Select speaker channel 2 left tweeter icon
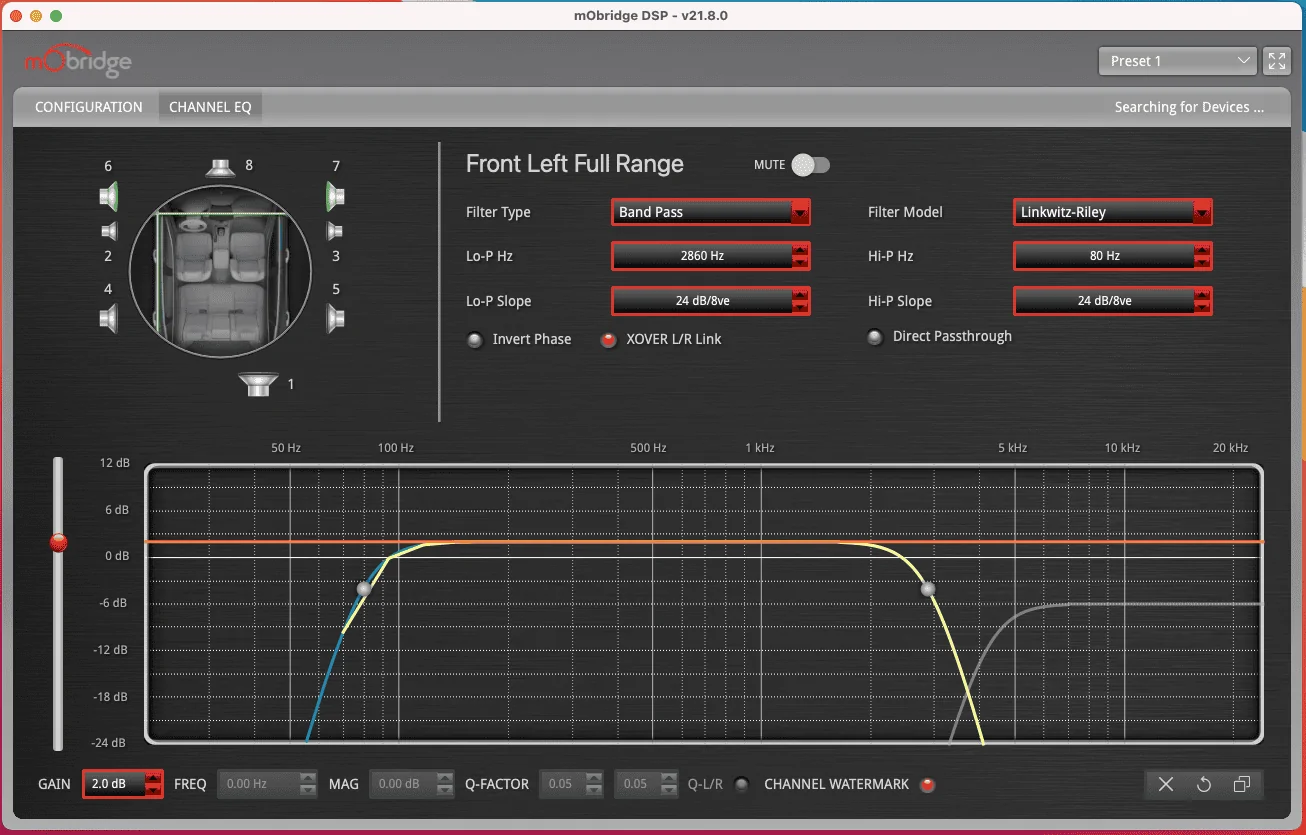This screenshot has width=1306, height=835. (x=109, y=232)
